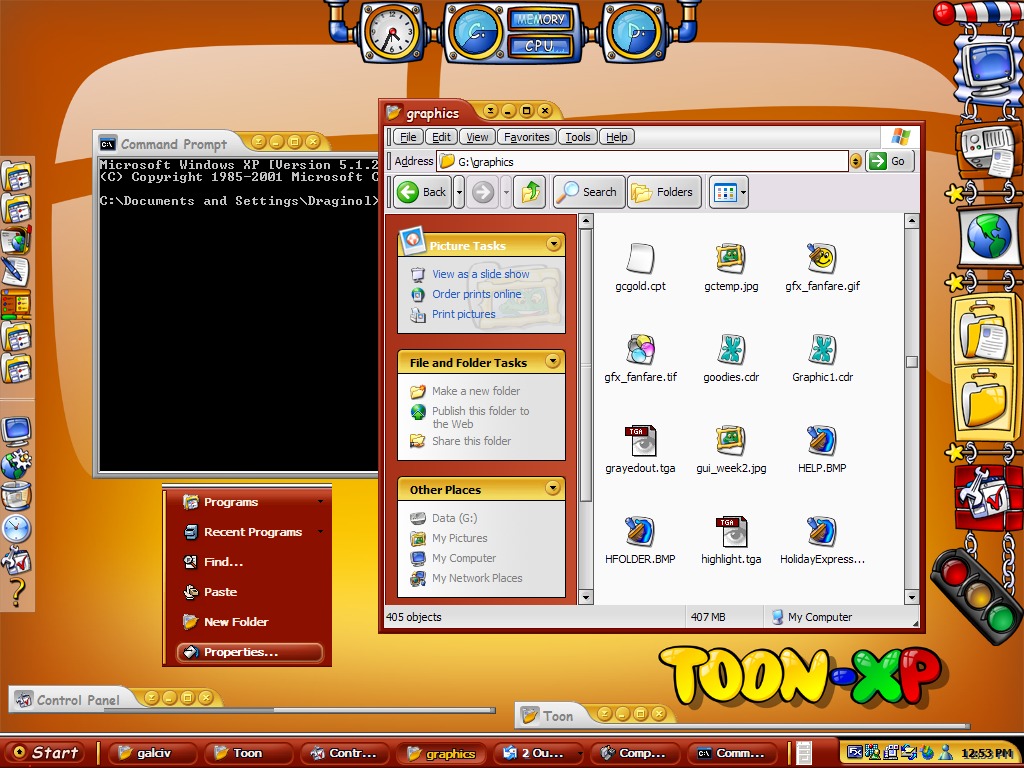Open the Search tool in the toolbar
This screenshot has height=768, width=1024.
pyautogui.click(x=588, y=192)
